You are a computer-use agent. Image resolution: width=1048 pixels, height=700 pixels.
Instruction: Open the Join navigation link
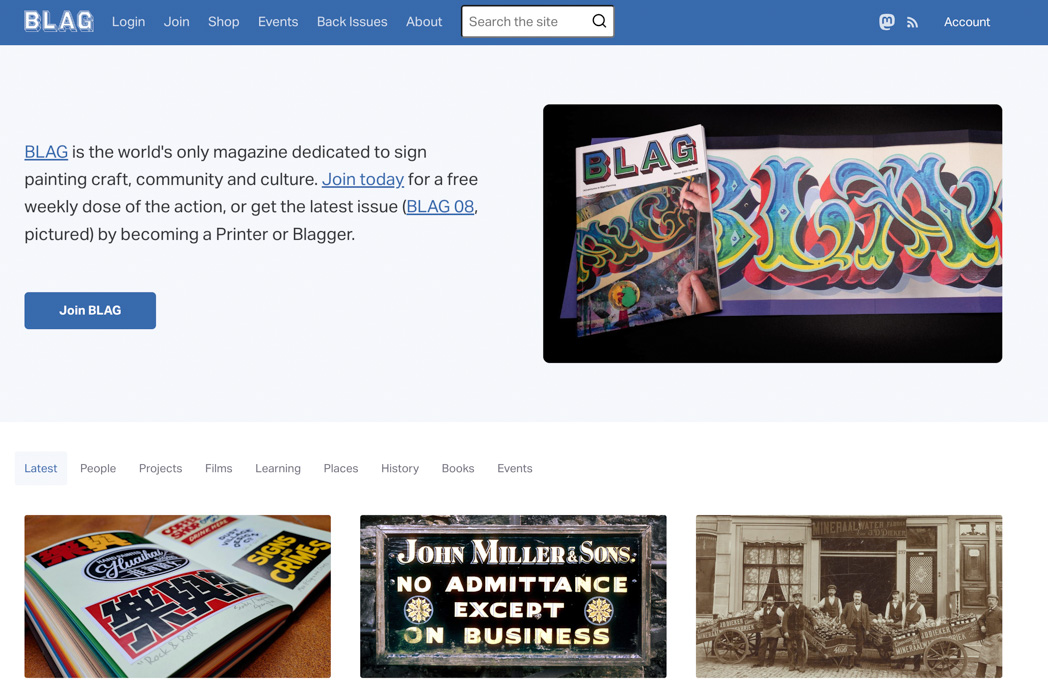[176, 21]
